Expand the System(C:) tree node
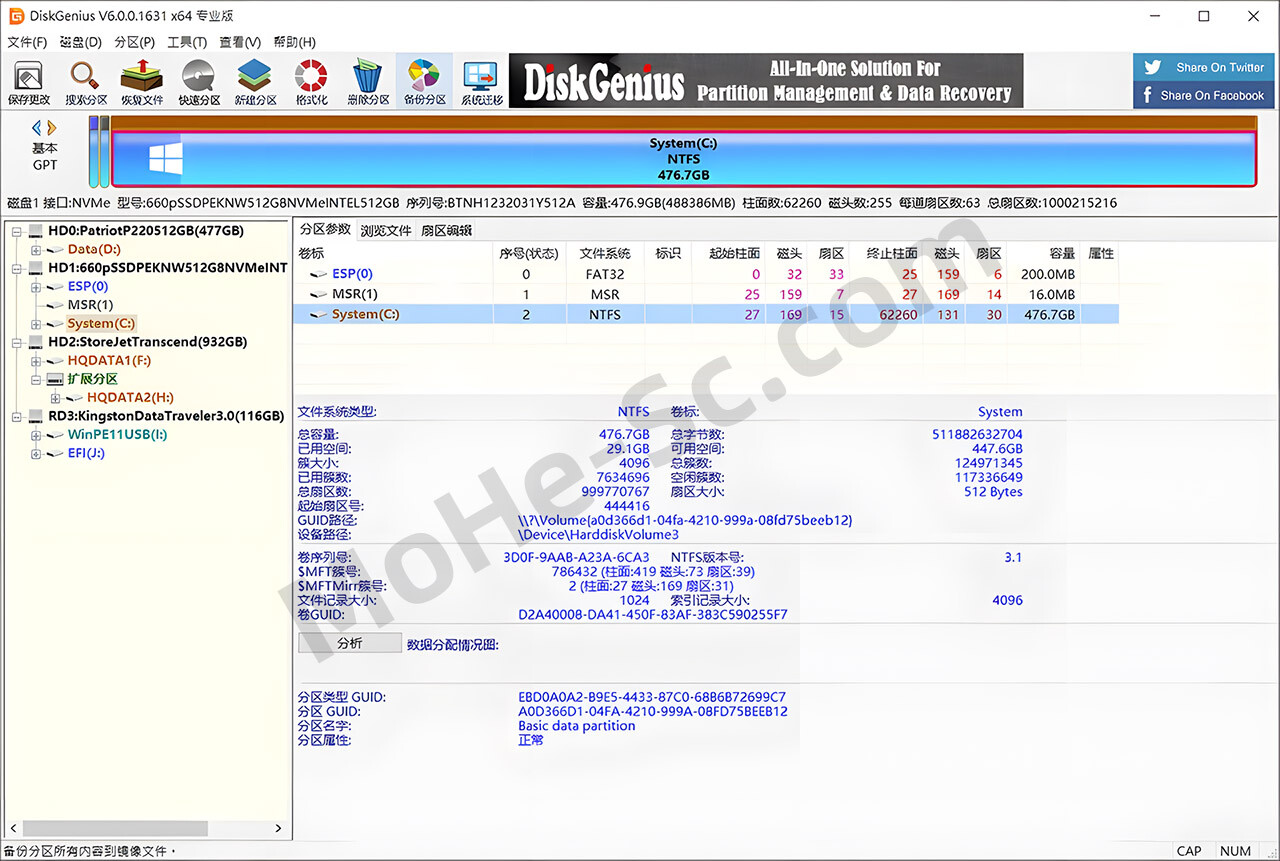This screenshot has height=861, width=1280. [x=36, y=324]
